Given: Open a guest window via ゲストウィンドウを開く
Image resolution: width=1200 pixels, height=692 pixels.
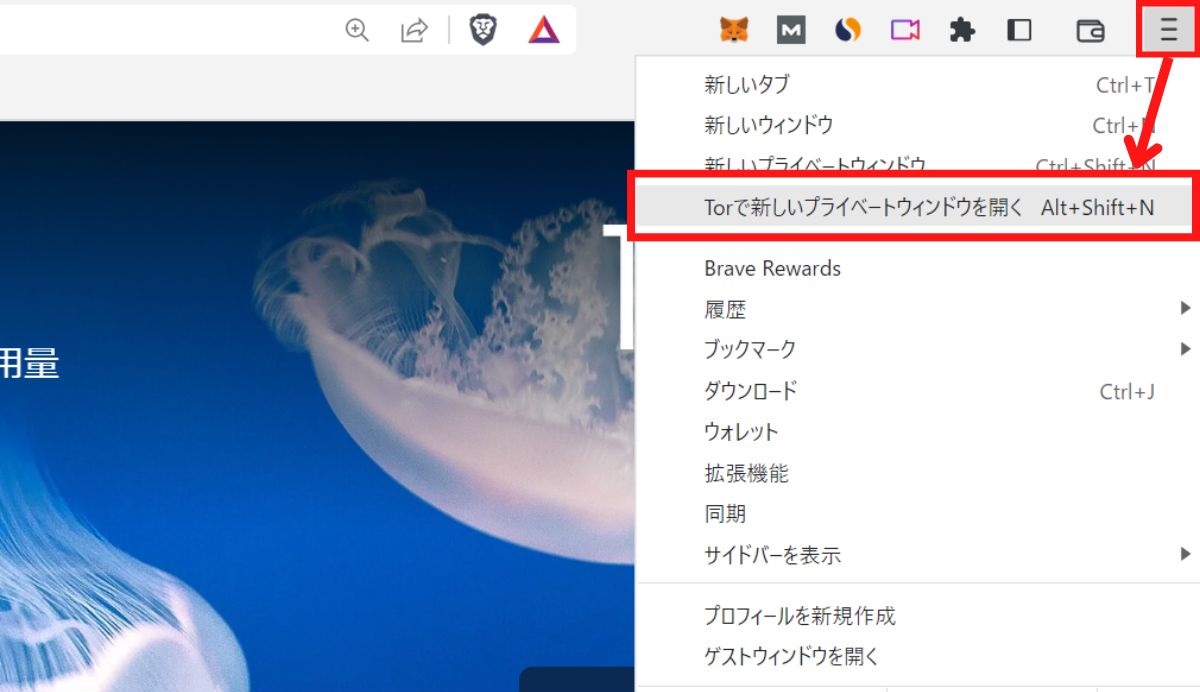Looking at the screenshot, I should (x=790, y=656).
